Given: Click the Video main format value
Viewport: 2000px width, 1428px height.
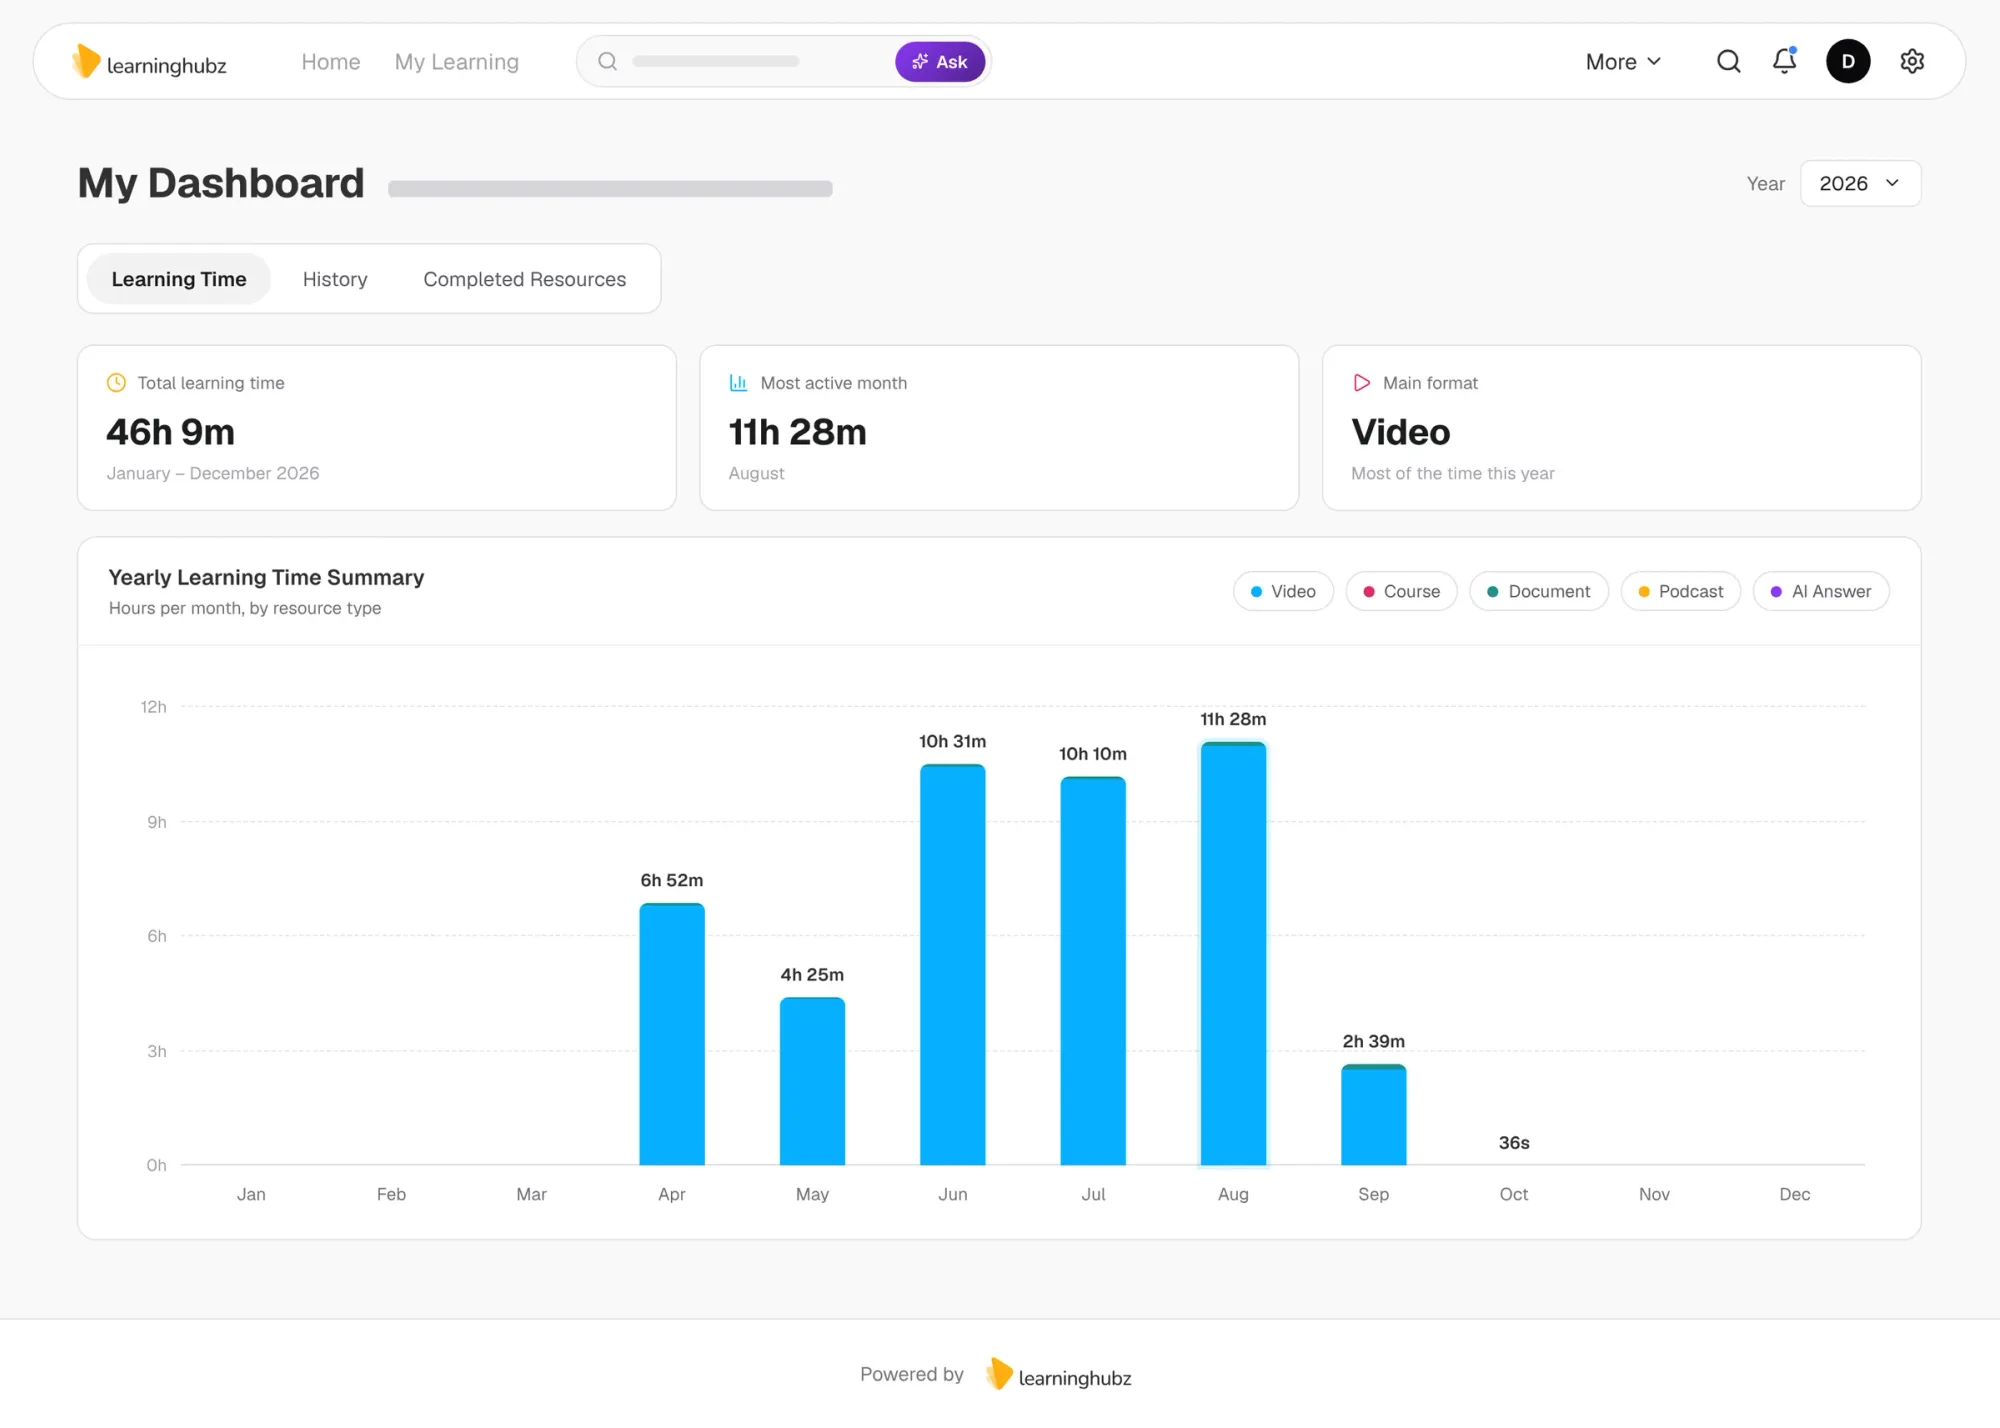Looking at the screenshot, I should [x=1401, y=432].
